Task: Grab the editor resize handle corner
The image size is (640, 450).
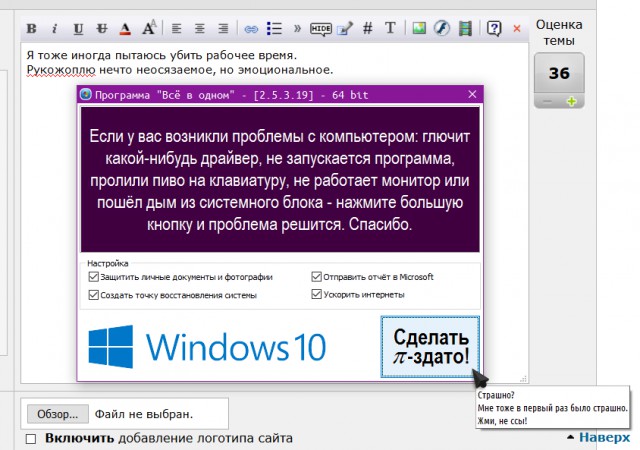Action: click(523, 379)
